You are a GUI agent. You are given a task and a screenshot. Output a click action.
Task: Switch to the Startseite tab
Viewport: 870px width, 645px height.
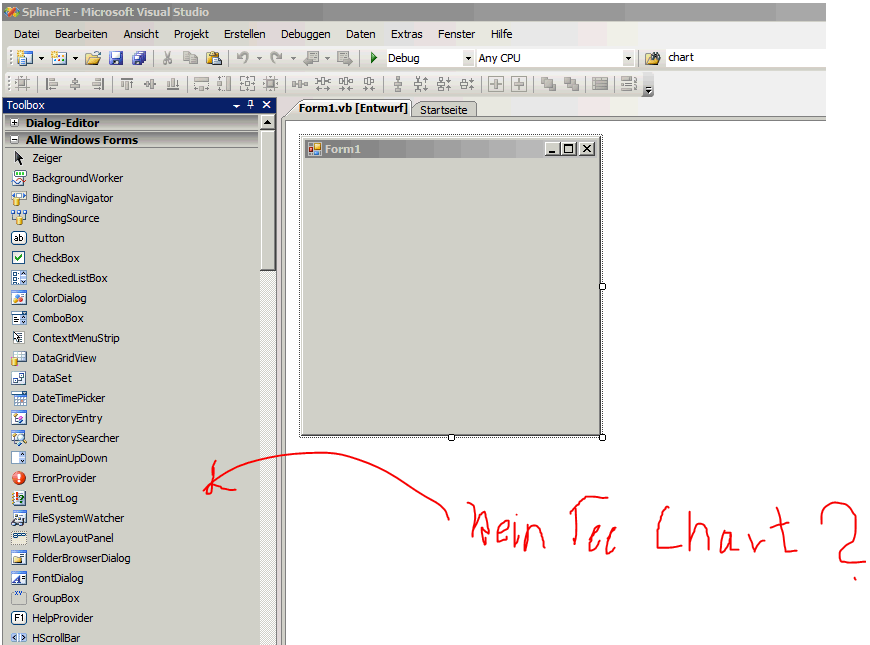pos(443,110)
